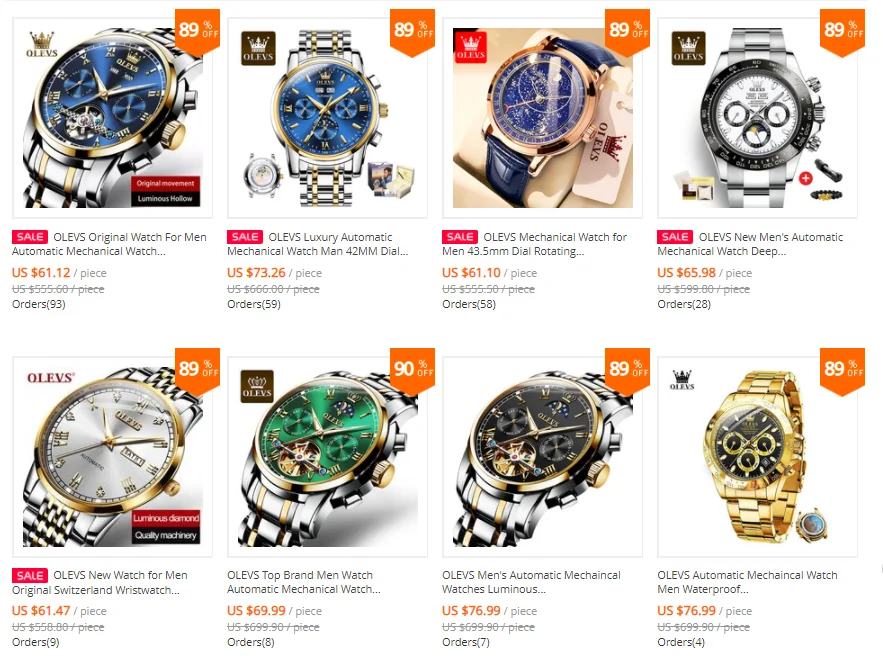Viewport: 883px width, 661px height.
Task: Click the 90% OFF badge on green watch
Action: (x=412, y=371)
